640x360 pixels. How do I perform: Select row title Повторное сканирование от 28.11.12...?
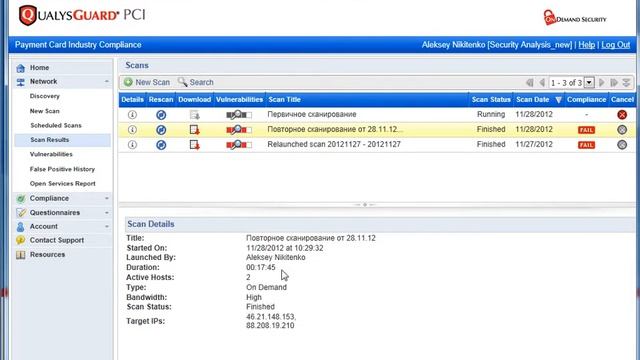335,129
